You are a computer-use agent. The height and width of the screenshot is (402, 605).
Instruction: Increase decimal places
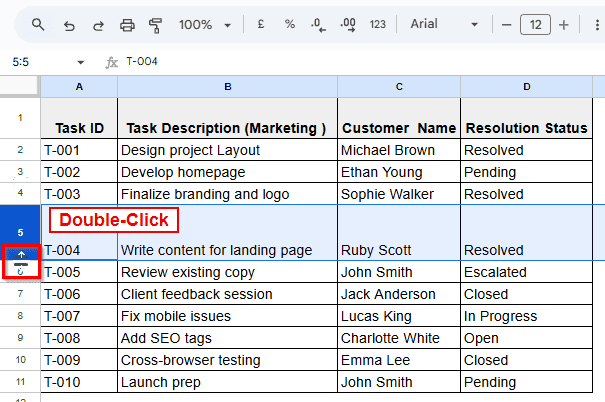(x=347, y=24)
